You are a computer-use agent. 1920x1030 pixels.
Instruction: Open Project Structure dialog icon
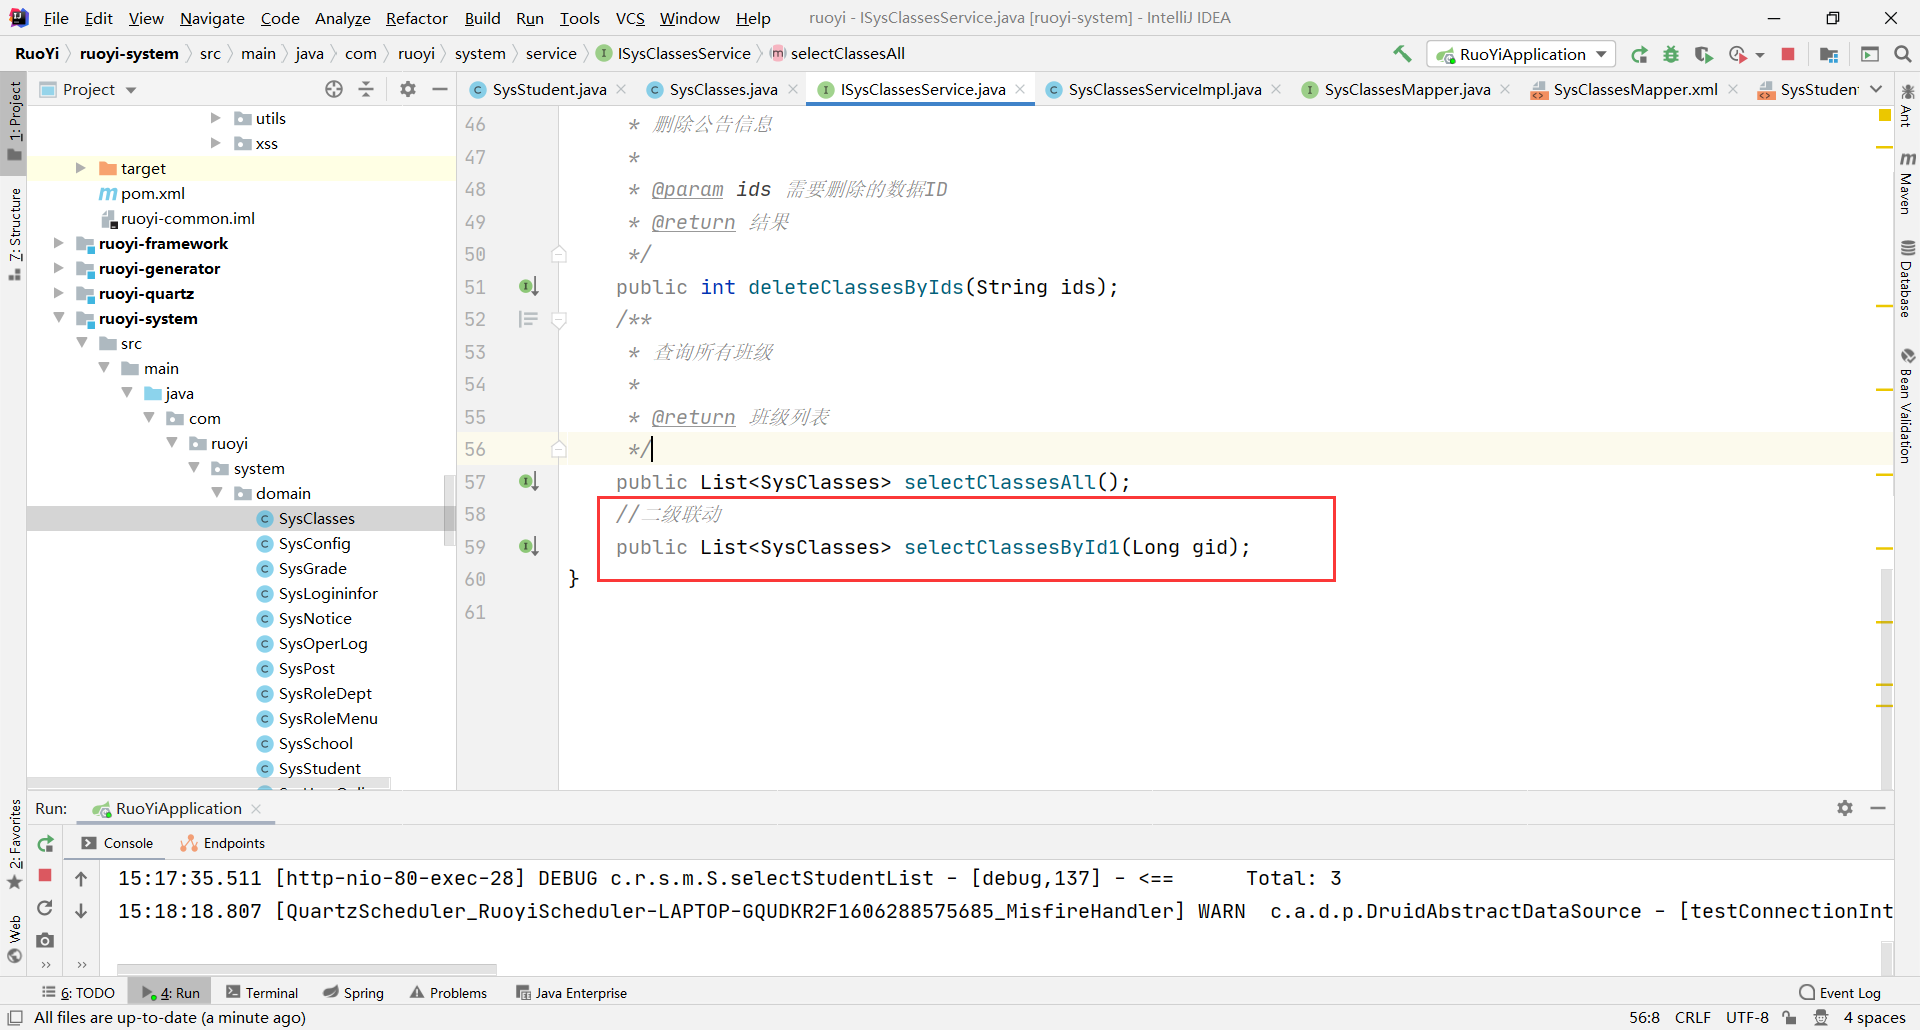(1829, 54)
